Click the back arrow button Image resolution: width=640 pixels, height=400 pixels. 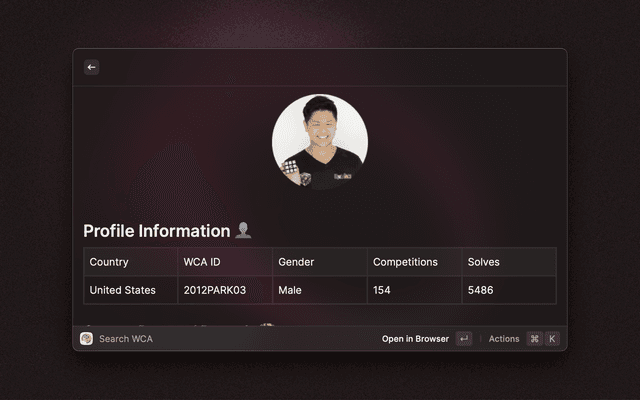[x=91, y=67]
